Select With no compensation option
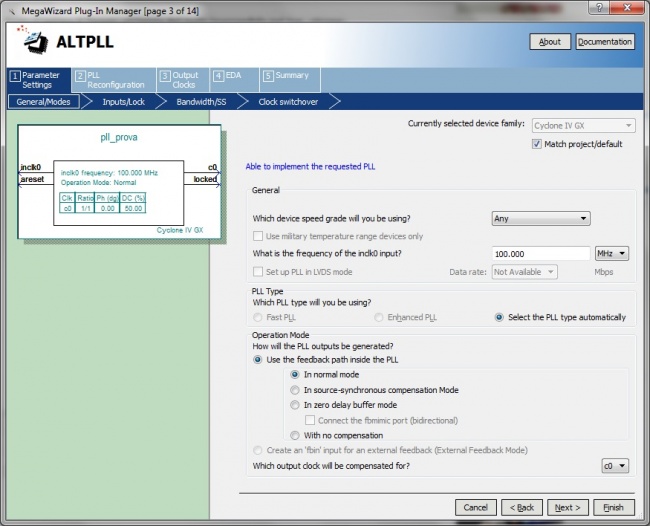Viewport: 650px width, 526px height. tap(295, 436)
